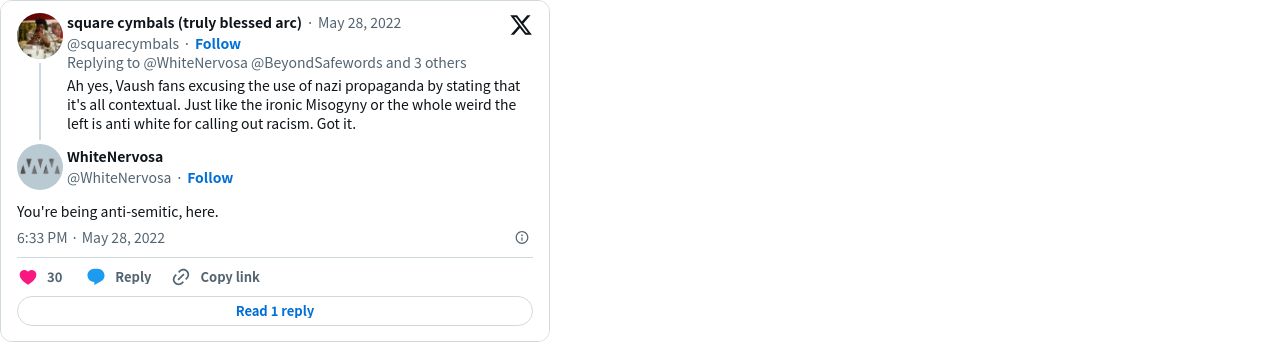Open the @squarecymbals handle link

pos(123,44)
